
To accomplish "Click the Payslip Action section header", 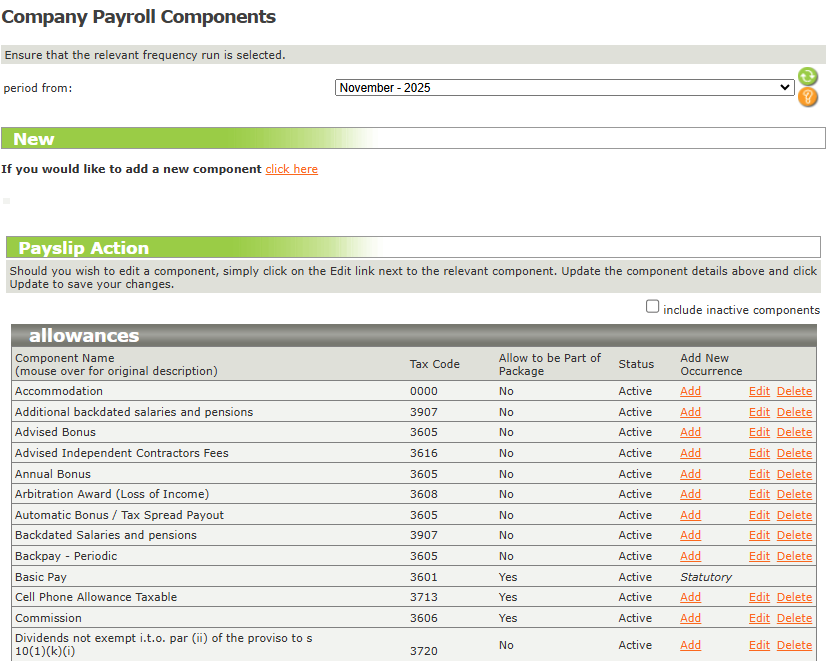I will 84,248.
